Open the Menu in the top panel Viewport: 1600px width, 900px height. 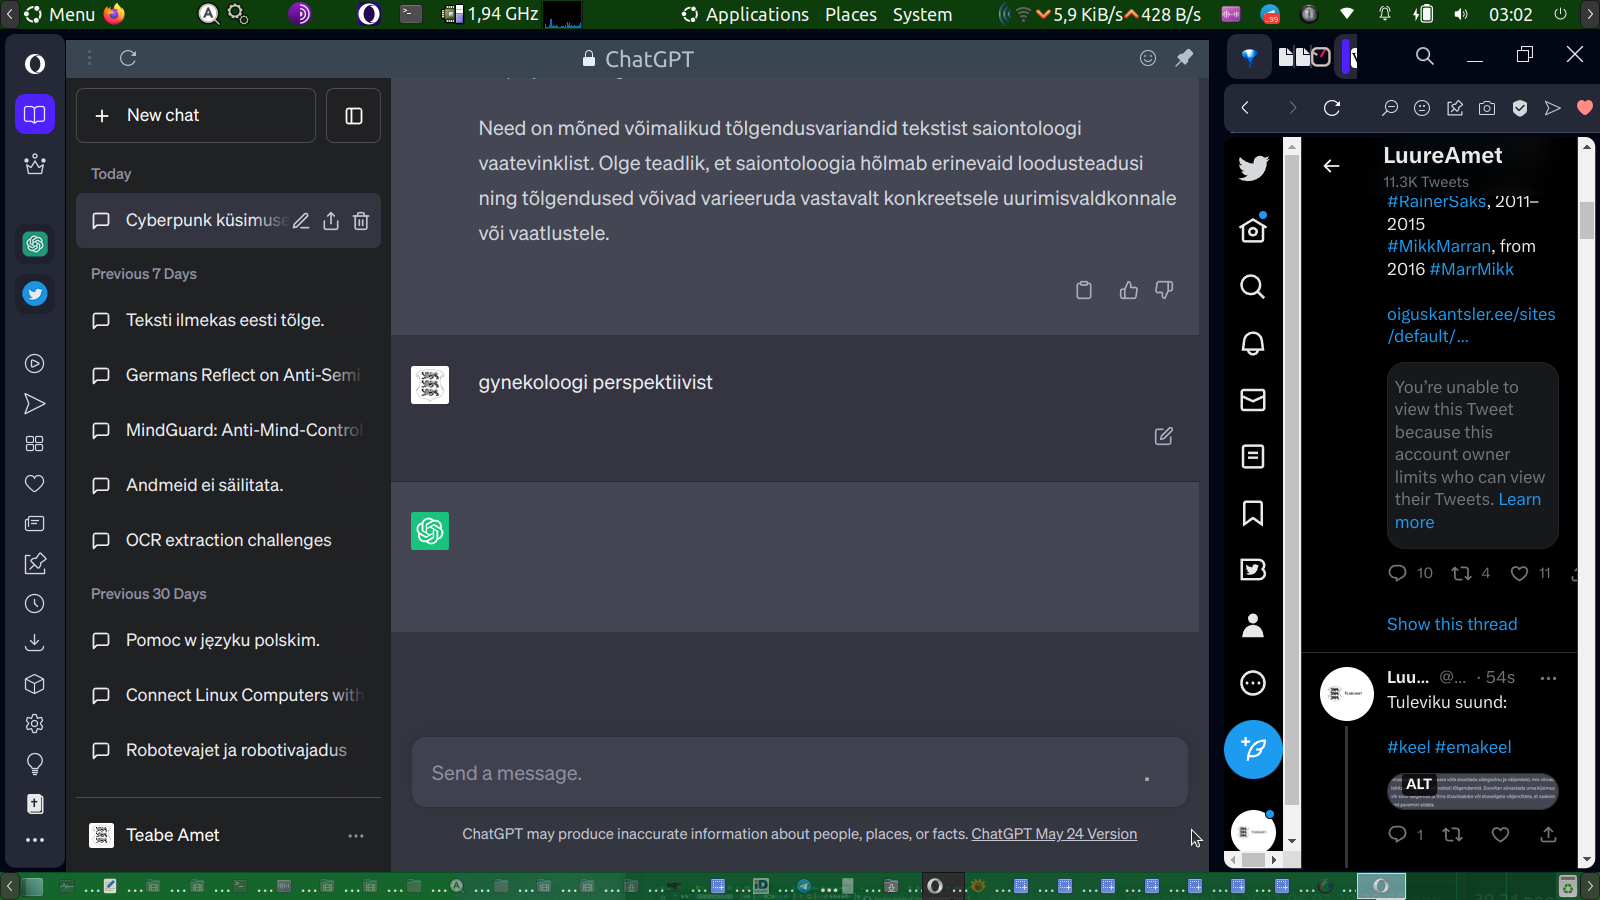pyautogui.click(x=60, y=14)
